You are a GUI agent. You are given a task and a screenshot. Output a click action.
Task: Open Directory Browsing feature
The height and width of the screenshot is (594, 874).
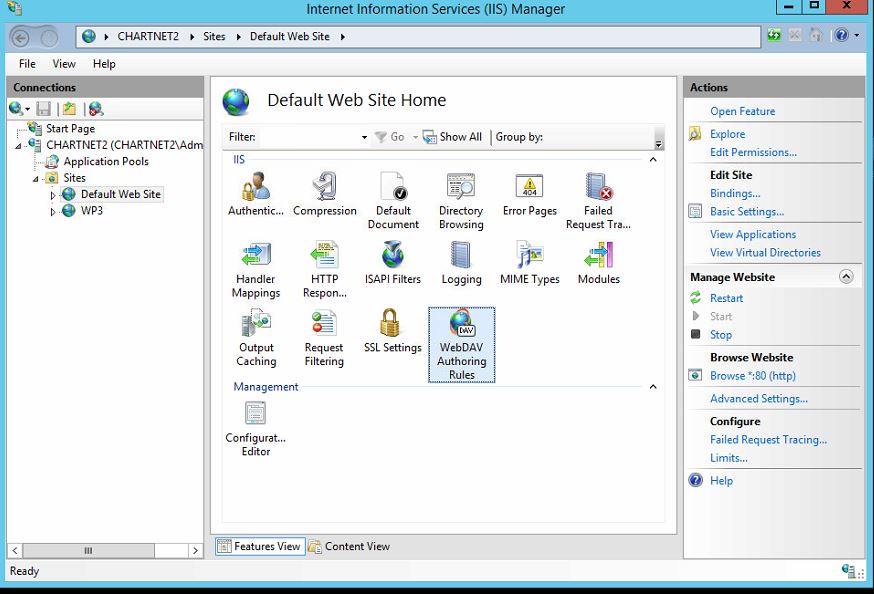[461, 201]
